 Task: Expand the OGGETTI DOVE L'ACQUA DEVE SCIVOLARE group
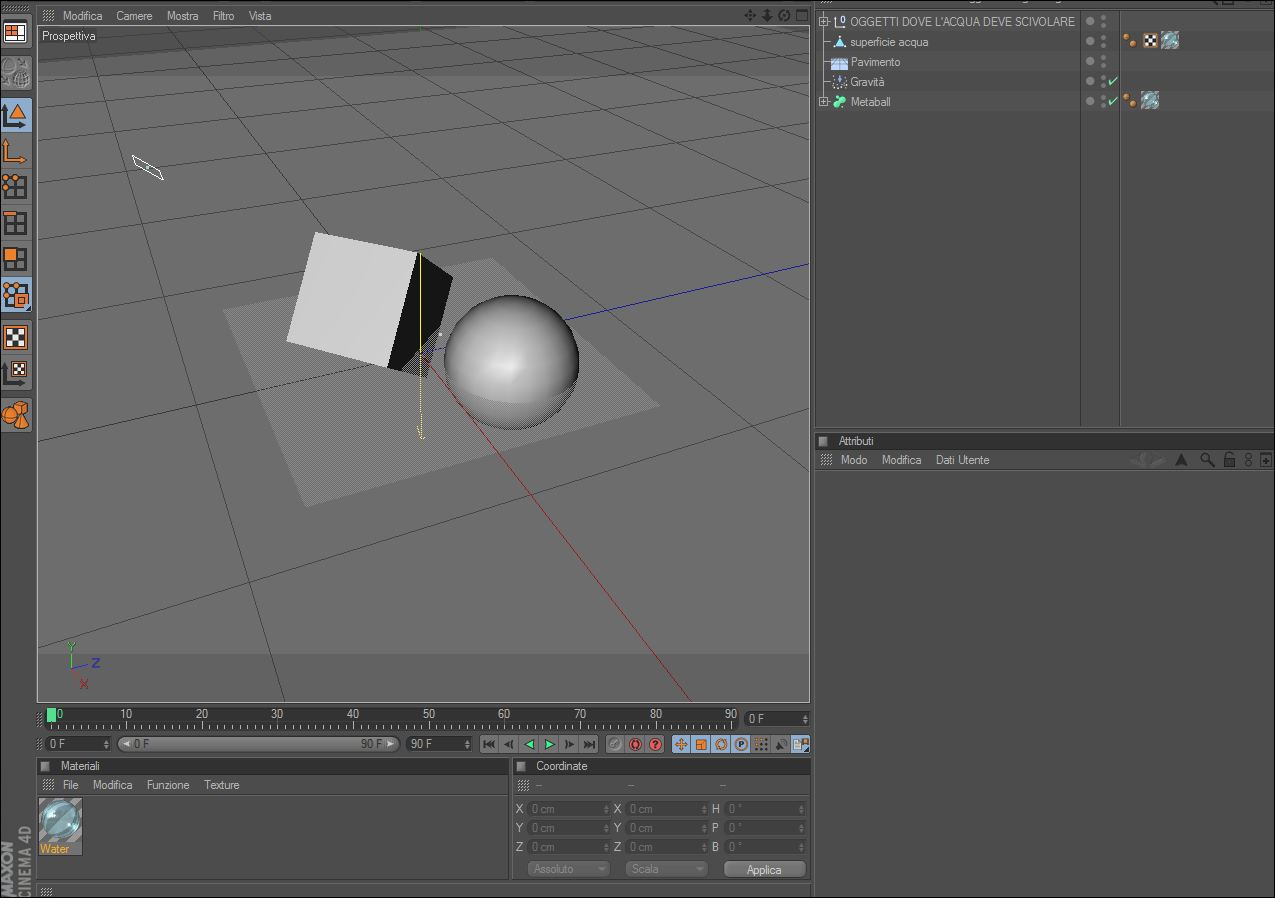pos(823,21)
